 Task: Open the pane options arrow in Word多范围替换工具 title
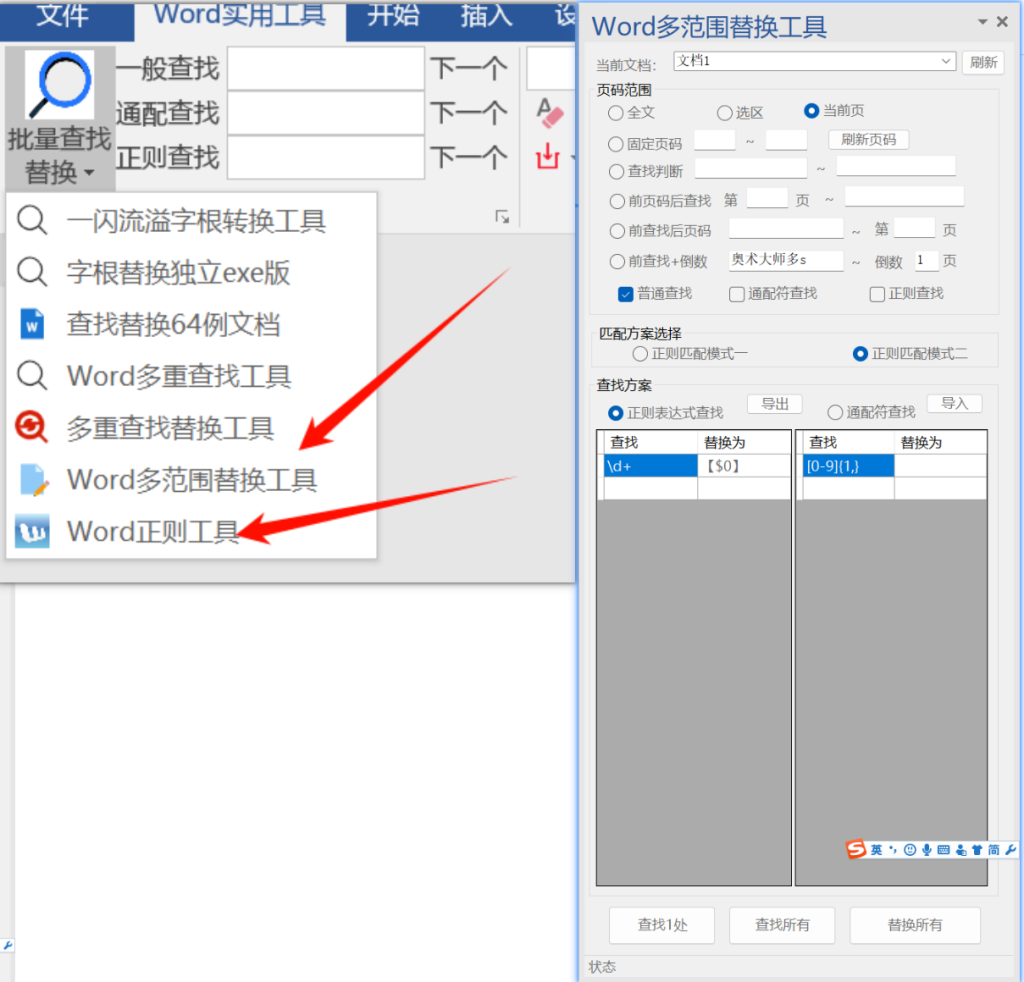pyautogui.click(x=982, y=22)
